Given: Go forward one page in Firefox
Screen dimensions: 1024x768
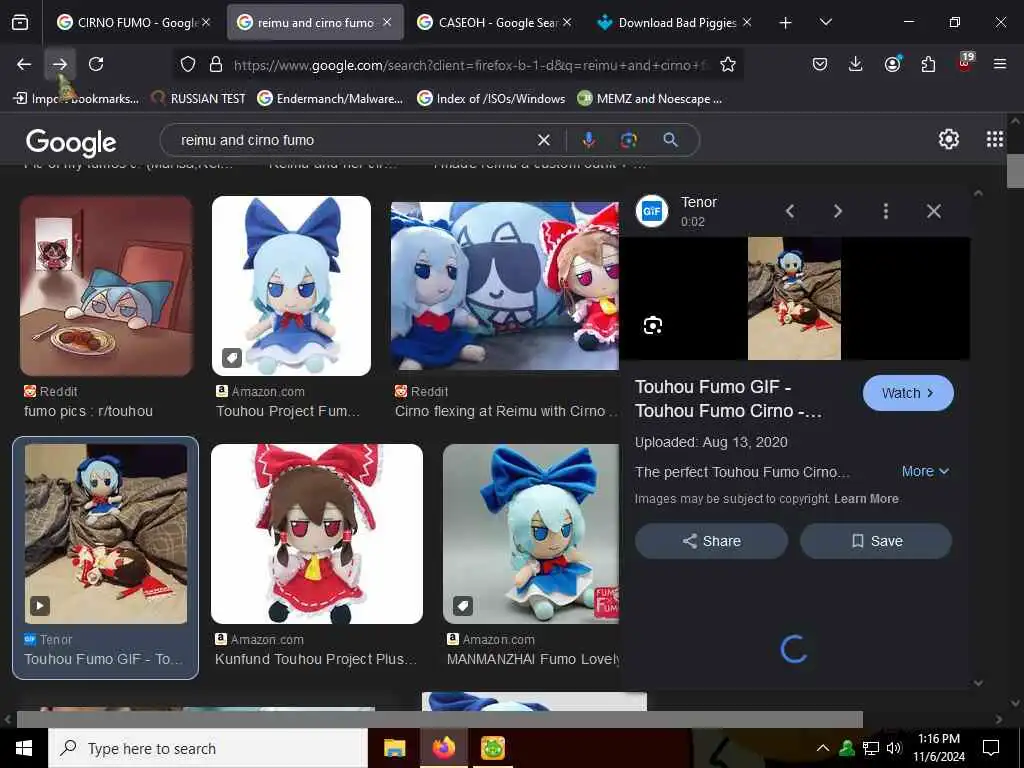Looking at the screenshot, I should tap(60, 65).
